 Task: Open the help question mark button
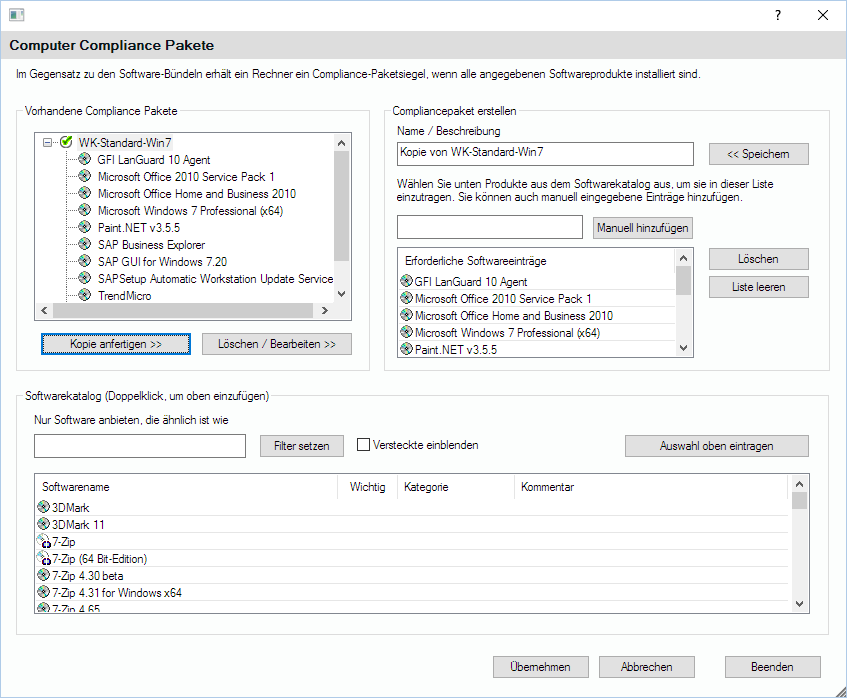pyautogui.click(x=778, y=15)
